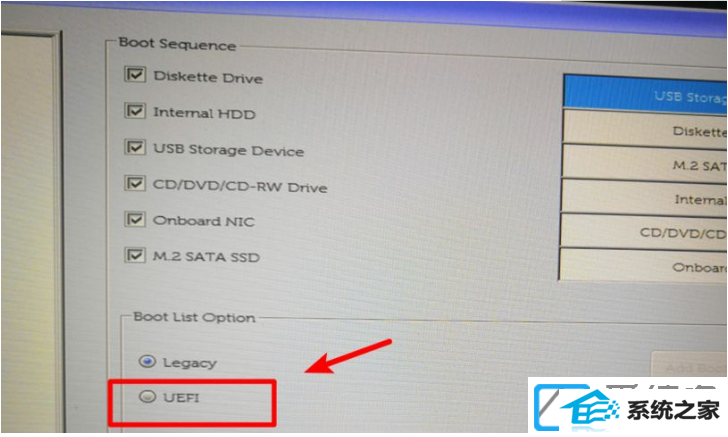728x437 pixels.
Task: Select M.2 SATA entry in boot order list
Action: (x=645, y=163)
